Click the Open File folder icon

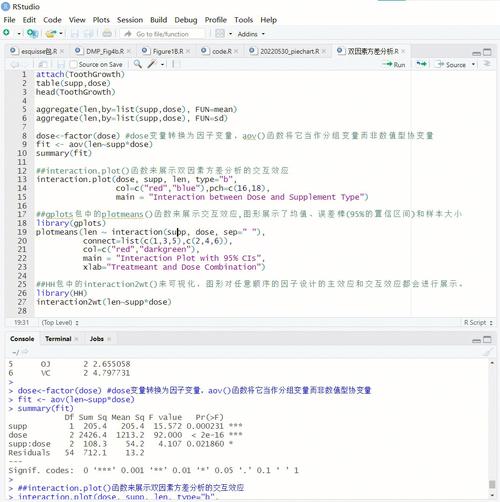pyautogui.click(x=51, y=33)
